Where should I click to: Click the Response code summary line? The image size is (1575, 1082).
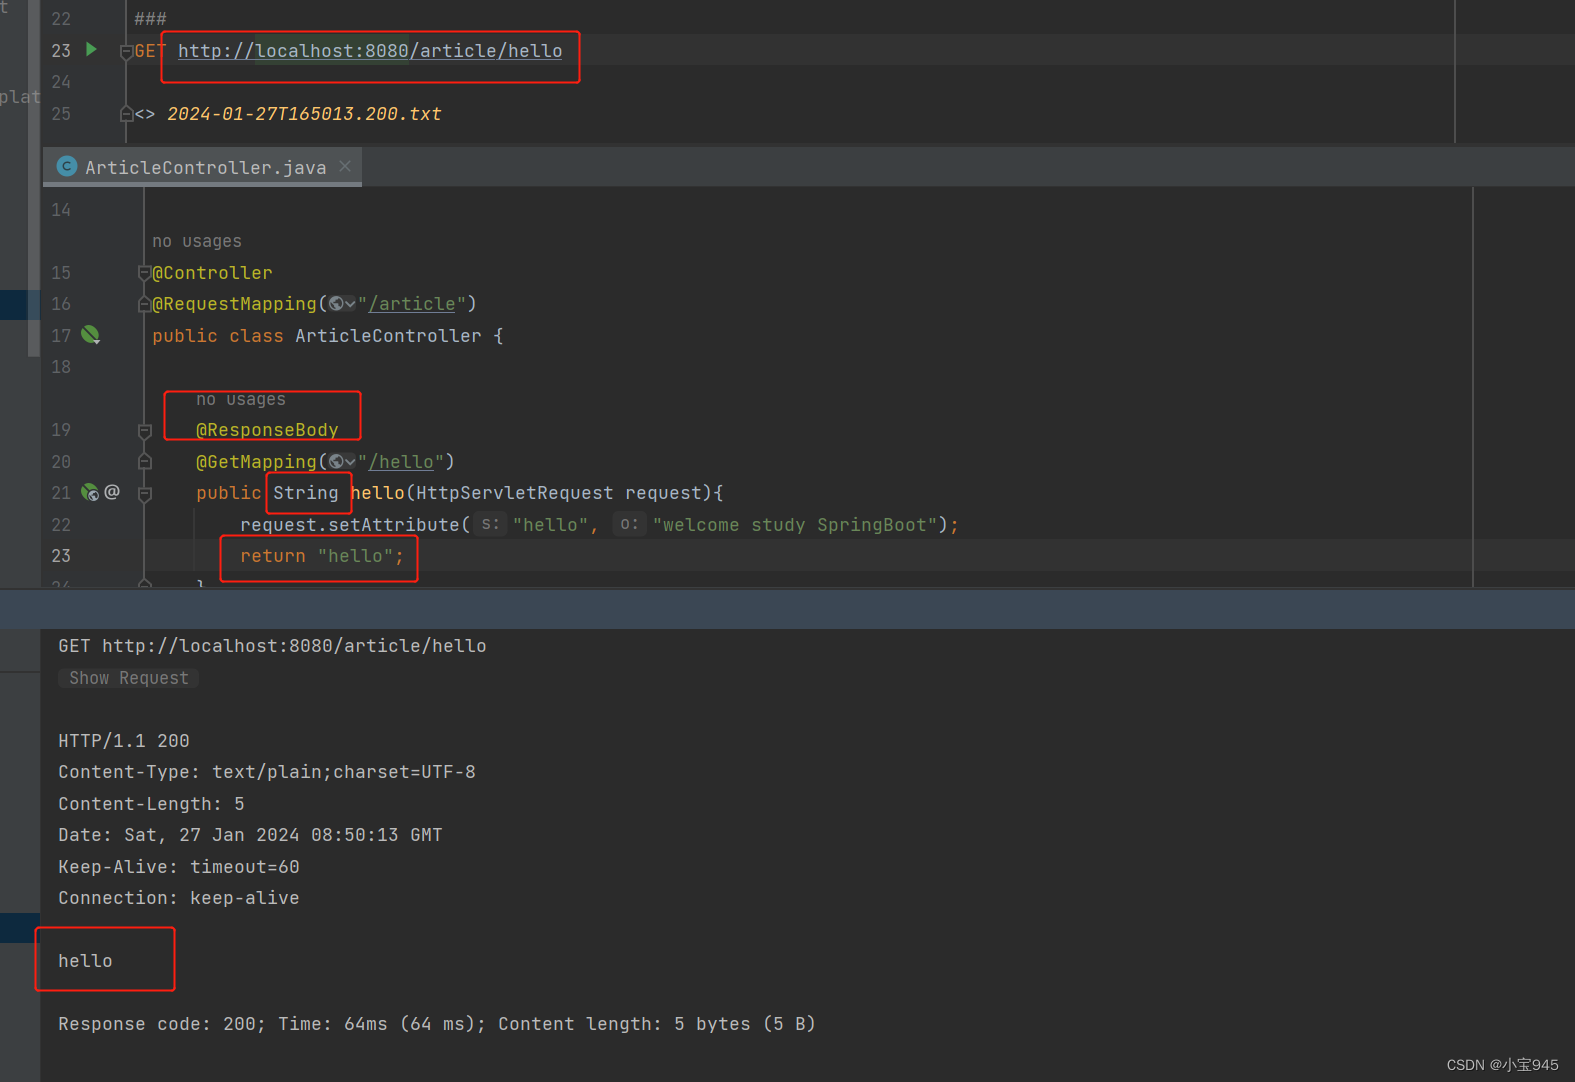(x=437, y=1024)
